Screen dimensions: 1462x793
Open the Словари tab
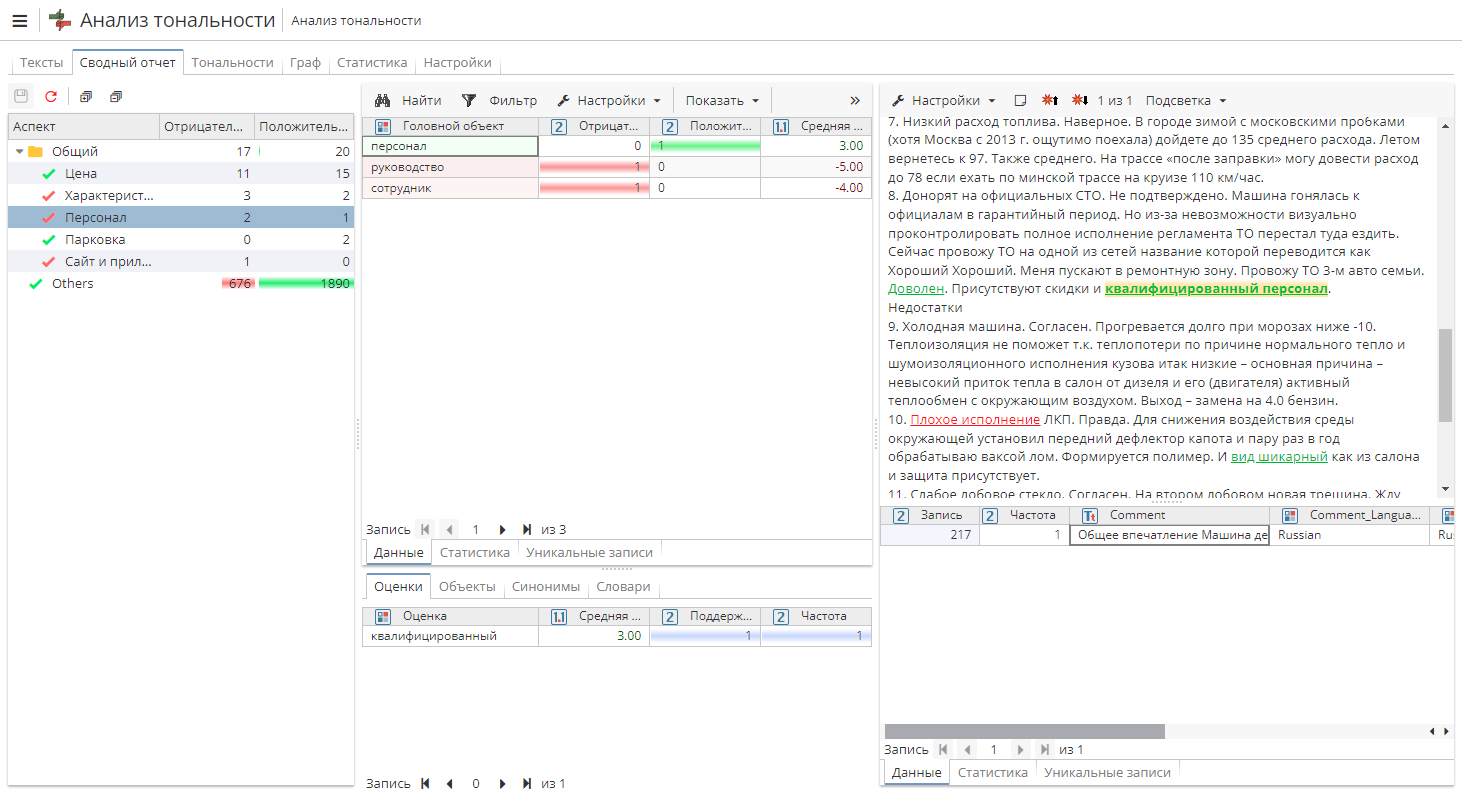[623, 587]
